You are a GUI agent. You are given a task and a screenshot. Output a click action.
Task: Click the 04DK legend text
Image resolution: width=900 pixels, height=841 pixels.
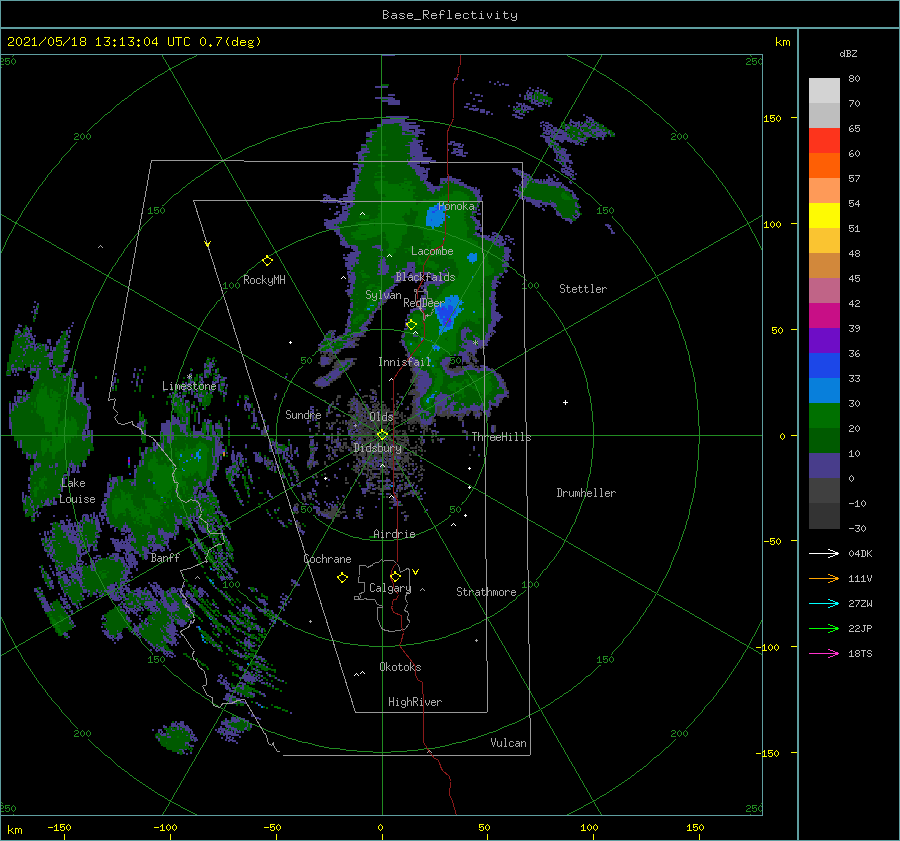[x=860, y=553]
